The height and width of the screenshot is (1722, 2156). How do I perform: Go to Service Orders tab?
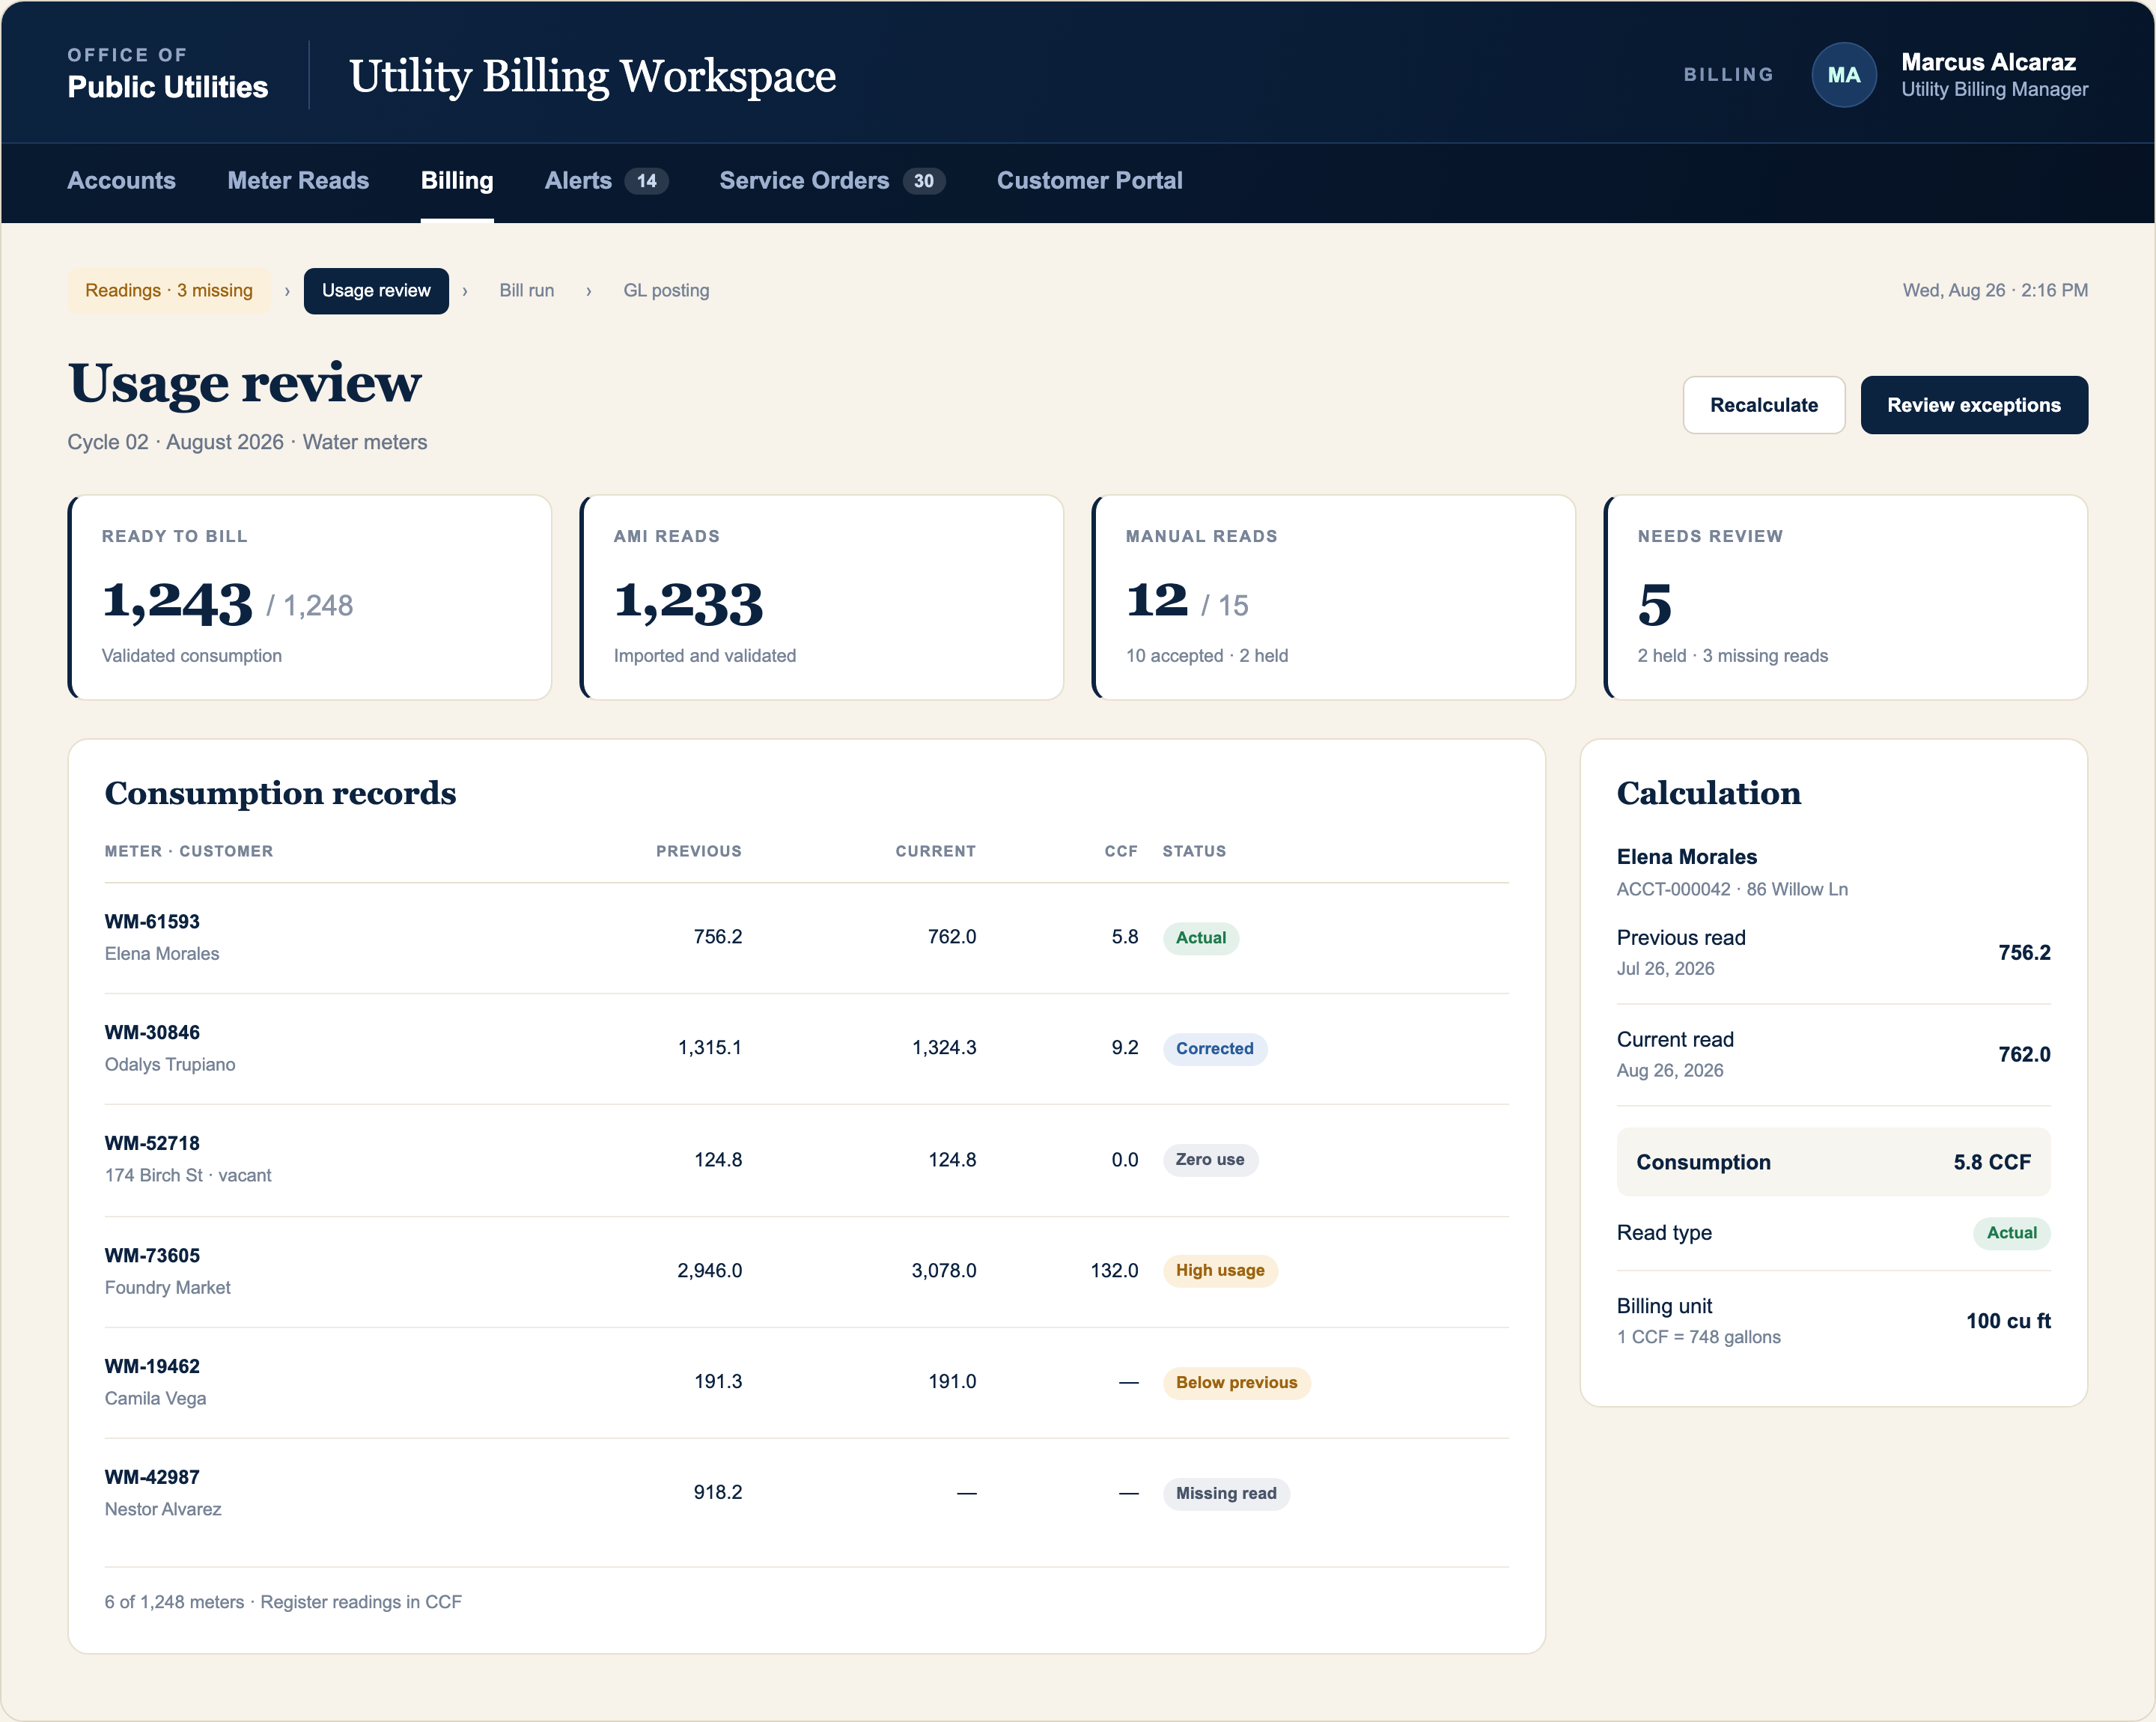coord(832,181)
